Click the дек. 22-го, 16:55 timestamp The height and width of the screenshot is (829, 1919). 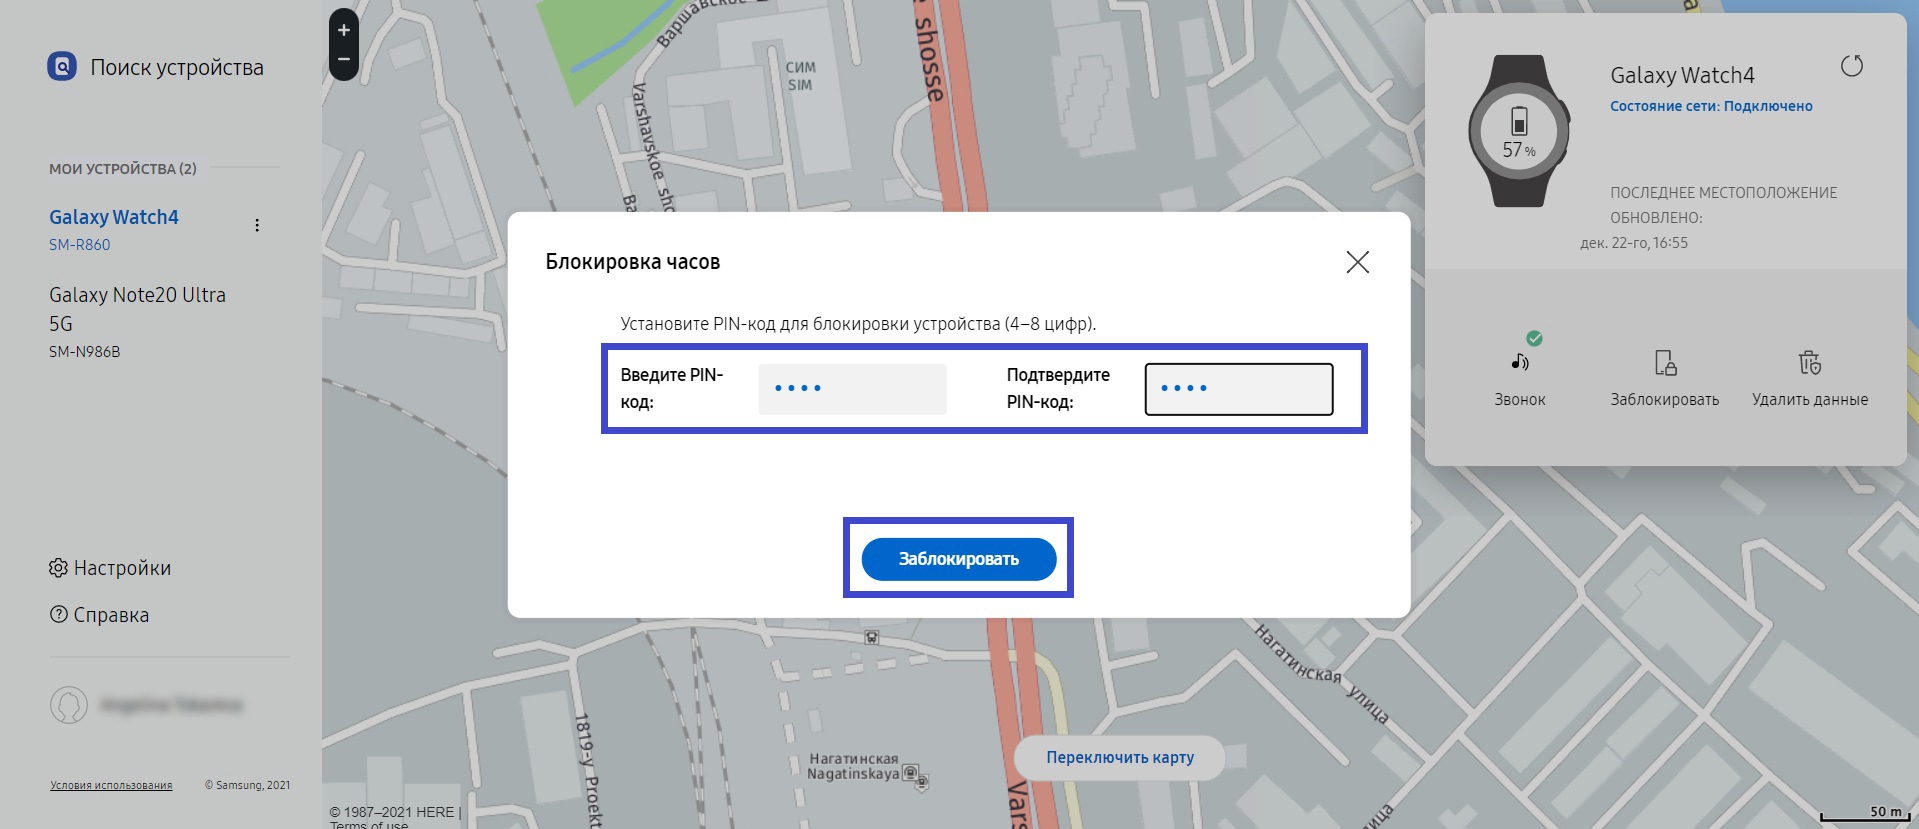1634,243
